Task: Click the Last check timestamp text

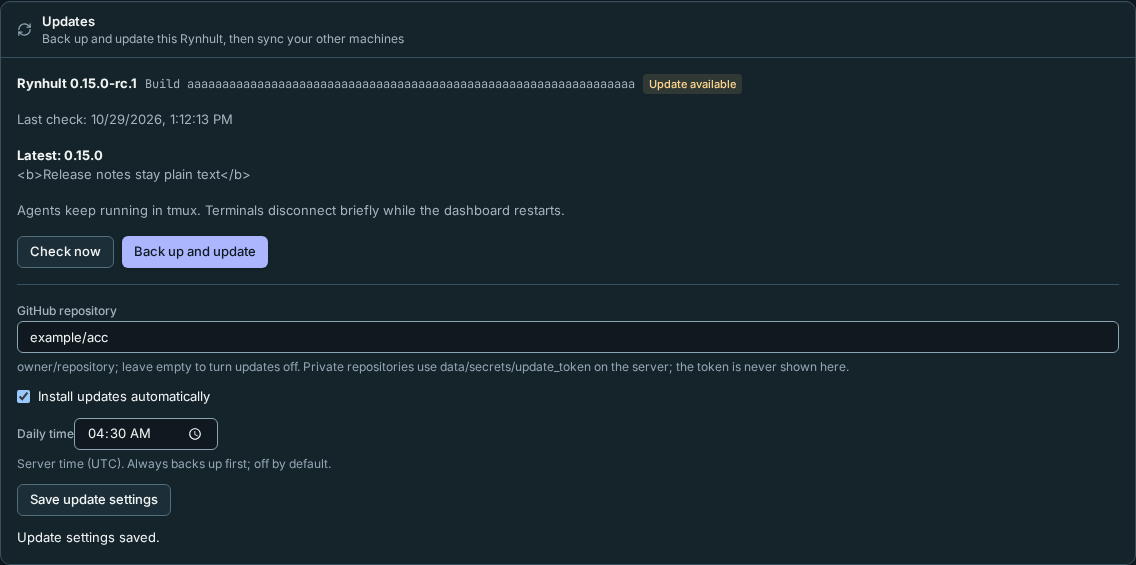Action: 125,120
